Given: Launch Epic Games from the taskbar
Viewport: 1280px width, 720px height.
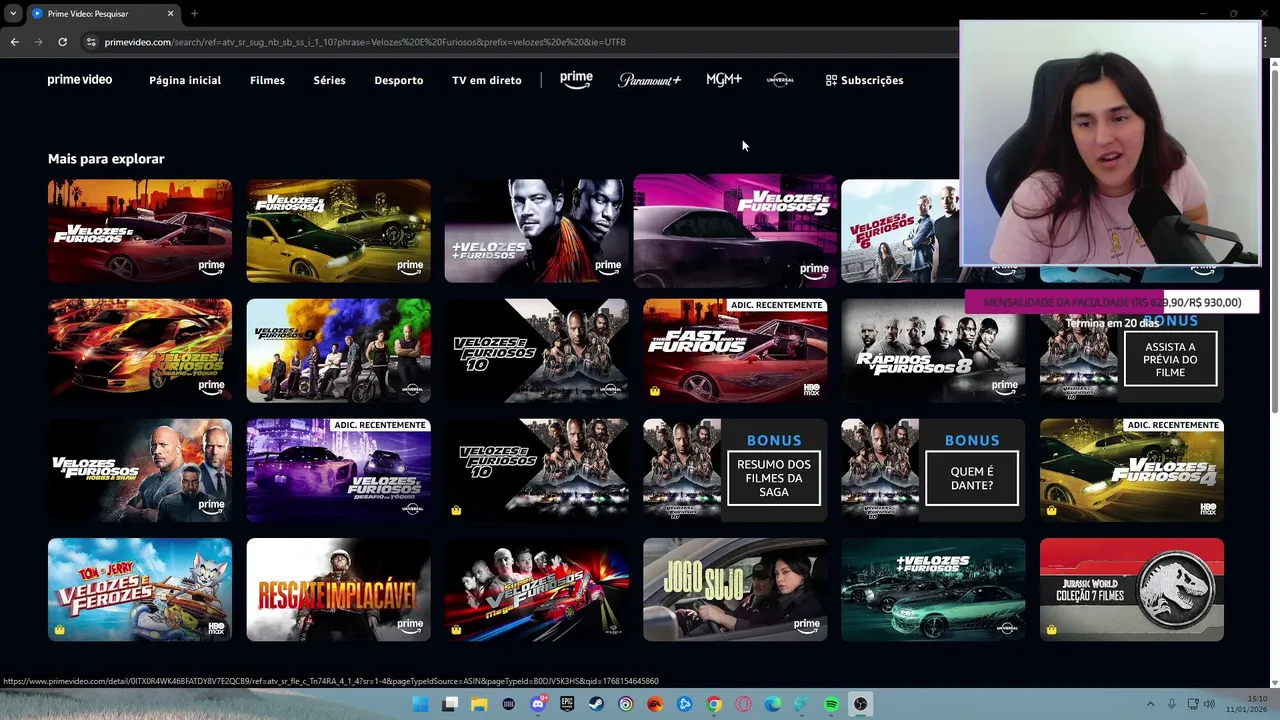Looking at the screenshot, I should click(567, 704).
